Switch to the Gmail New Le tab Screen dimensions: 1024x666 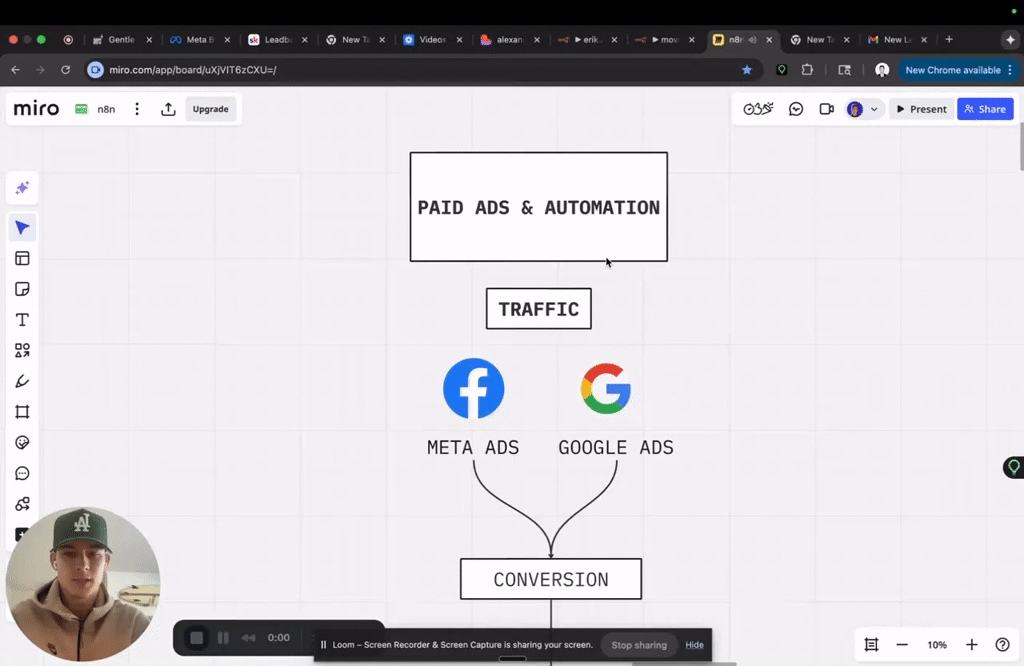pos(897,40)
